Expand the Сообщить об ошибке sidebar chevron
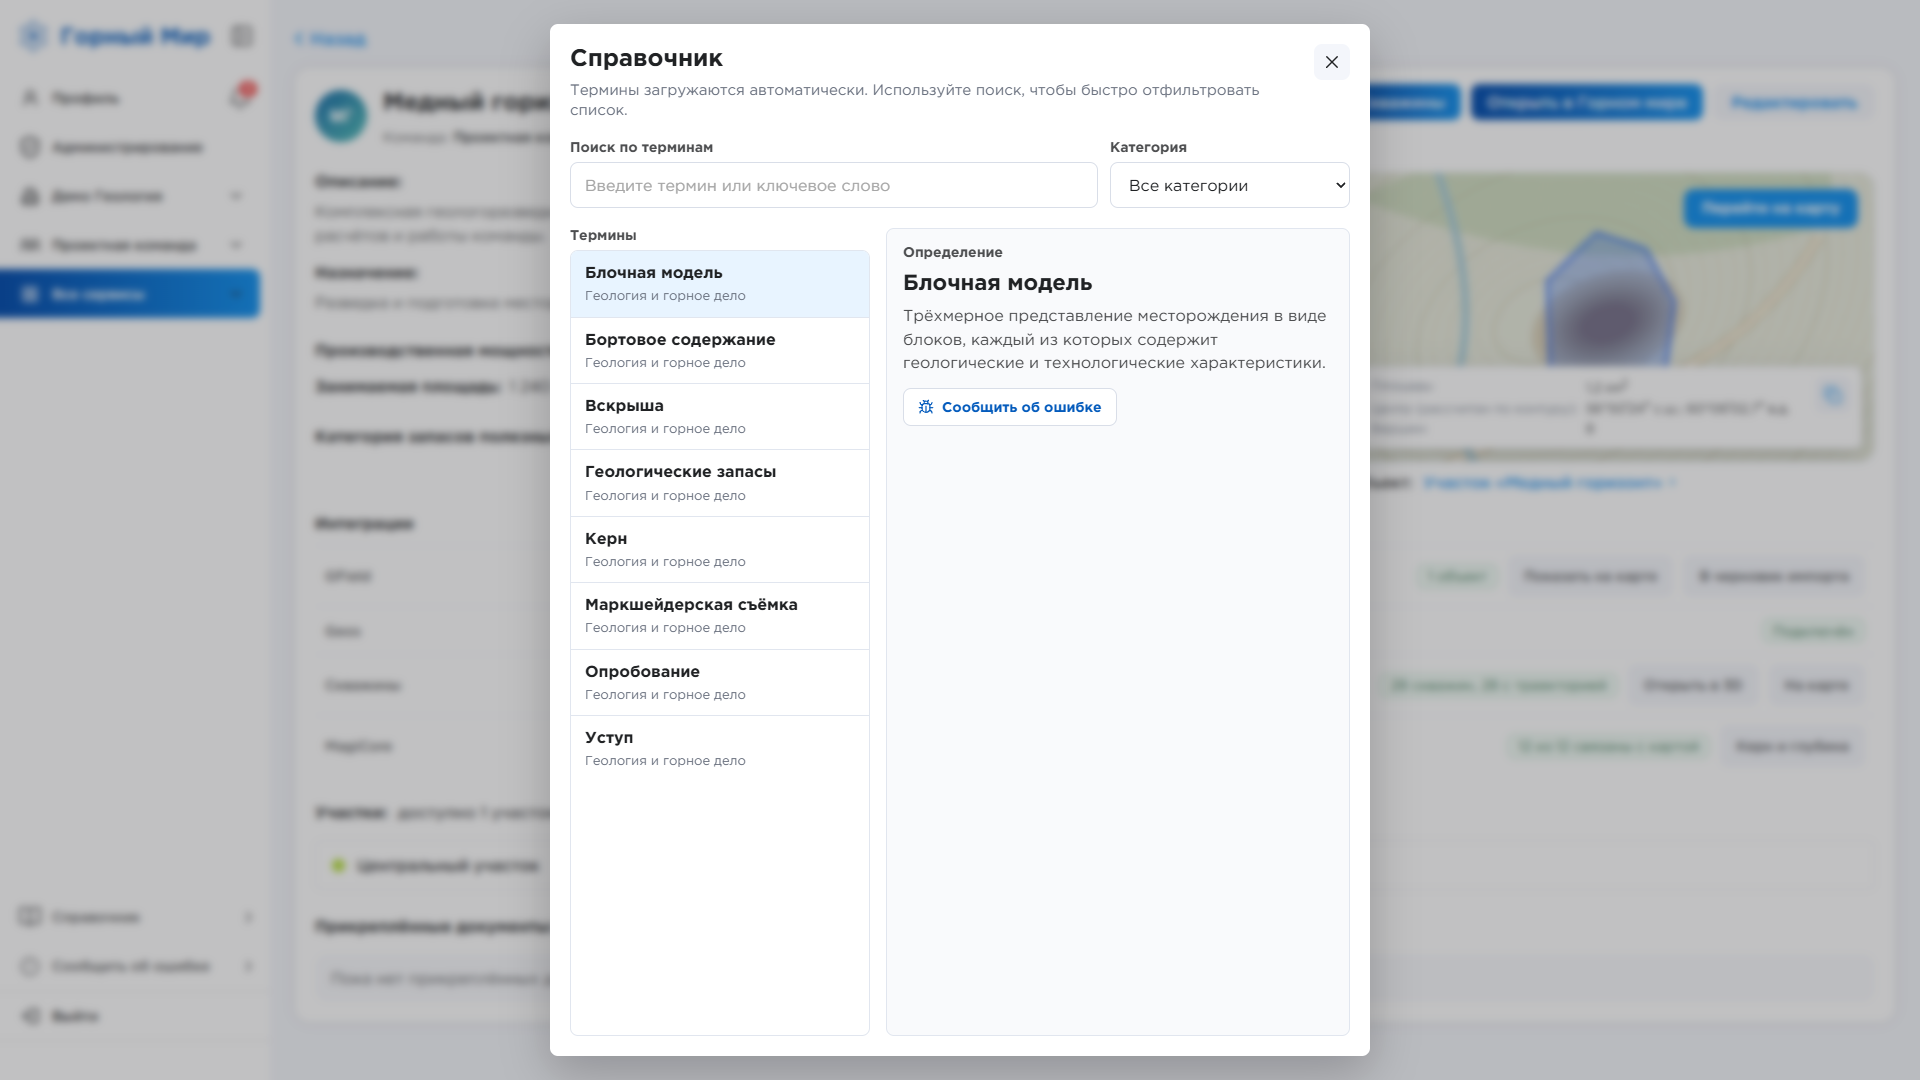Viewport: 1920px width, 1080px height. pos(248,966)
